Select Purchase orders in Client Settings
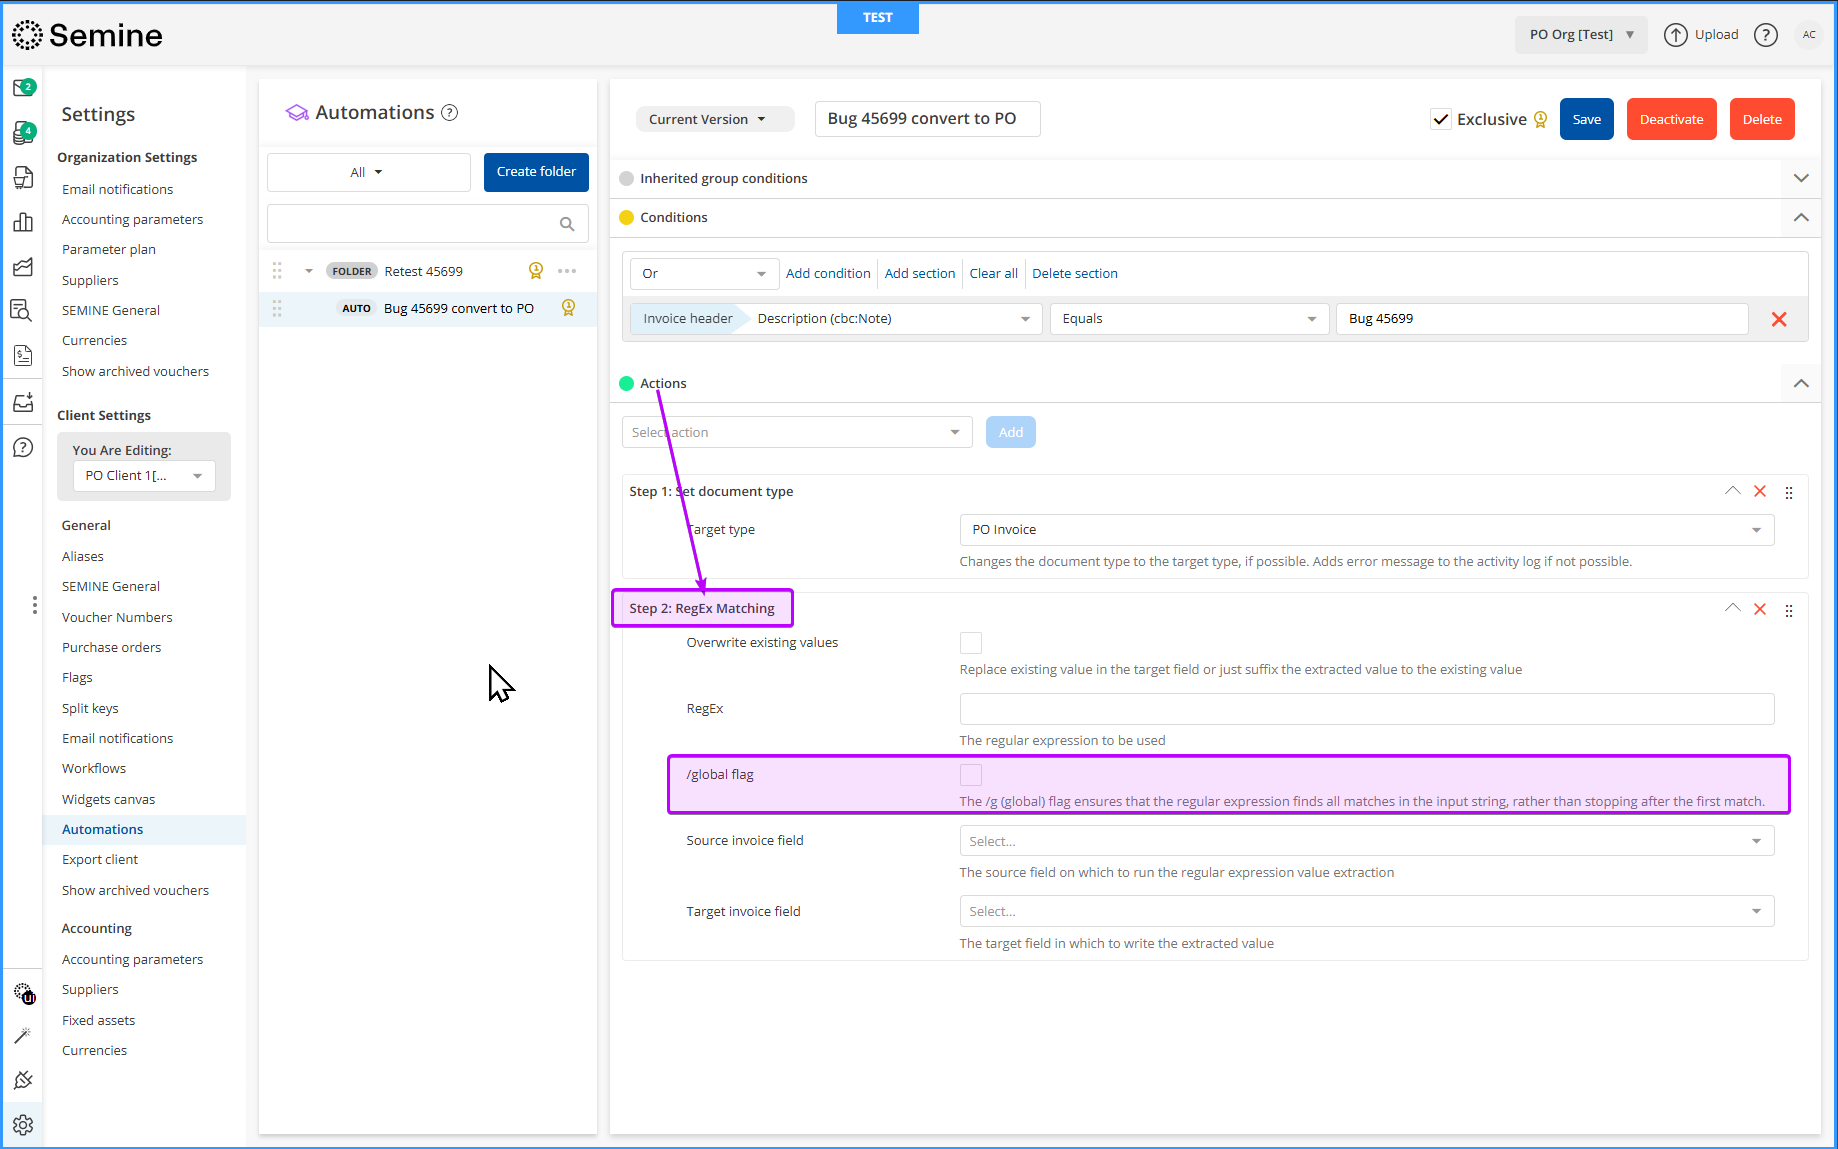The image size is (1838, 1149). pyautogui.click(x=111, y=647)
